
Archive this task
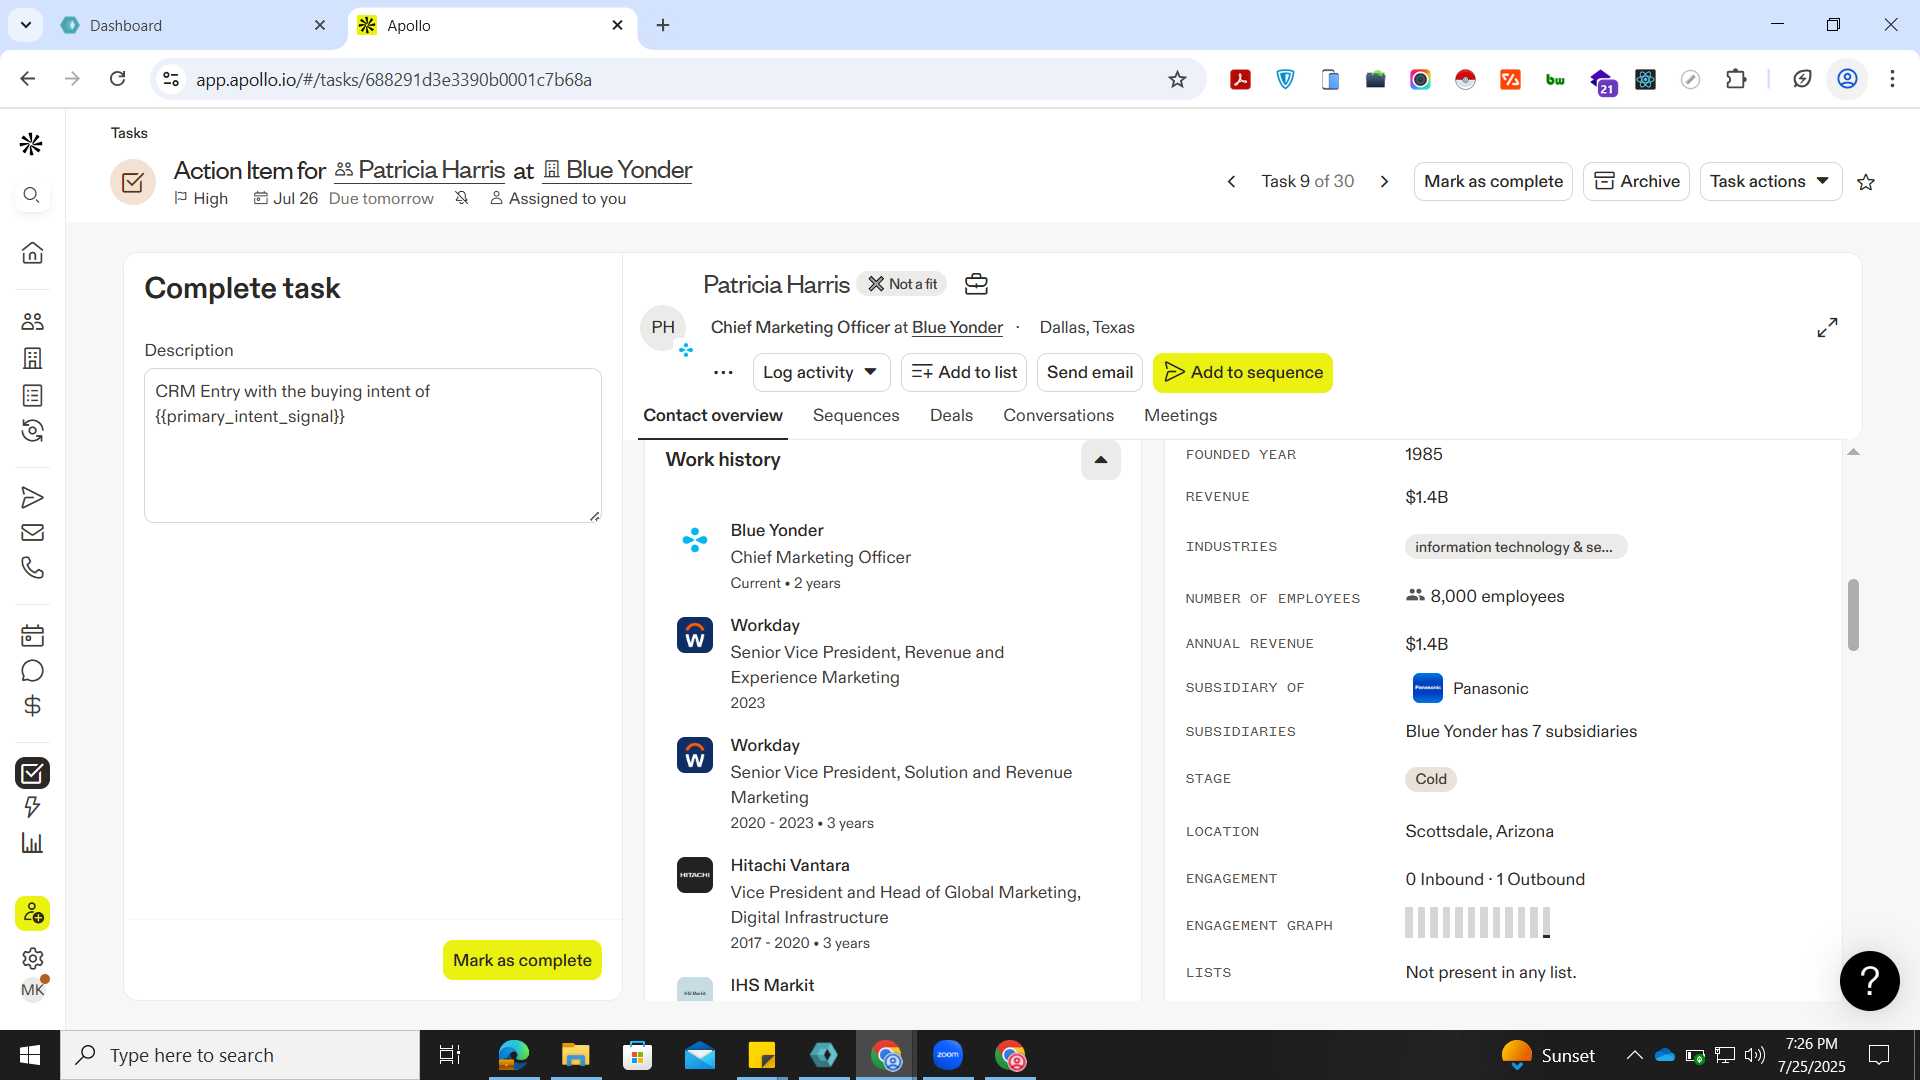point(1636,182)
